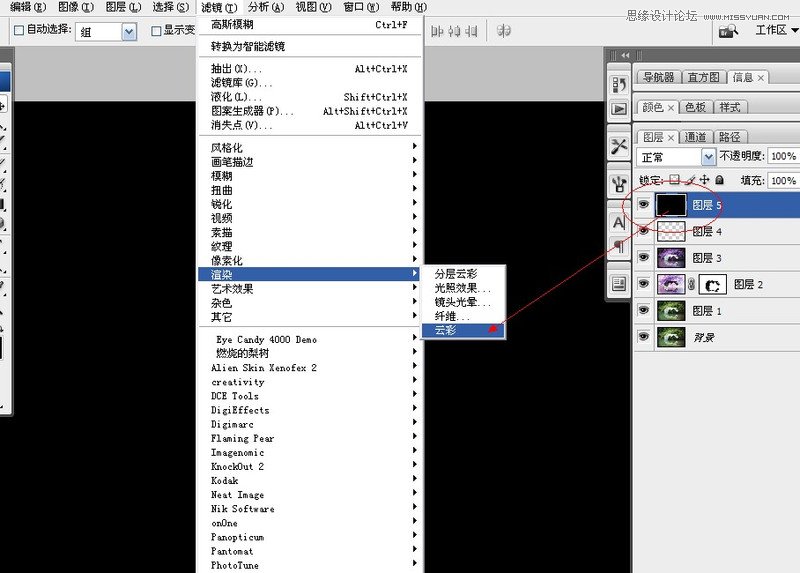Click the distribute left edges icon
Viewport: 800px width, 573px height.
point(437,32)
